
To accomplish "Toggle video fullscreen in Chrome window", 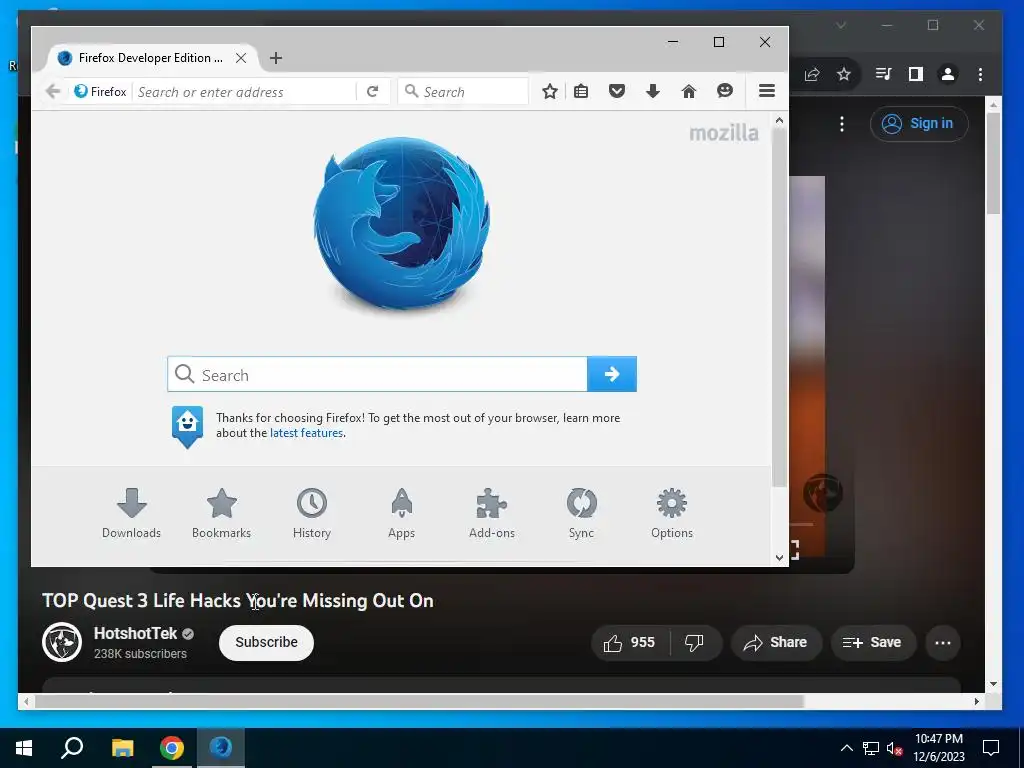I will (x=795, y=550).
